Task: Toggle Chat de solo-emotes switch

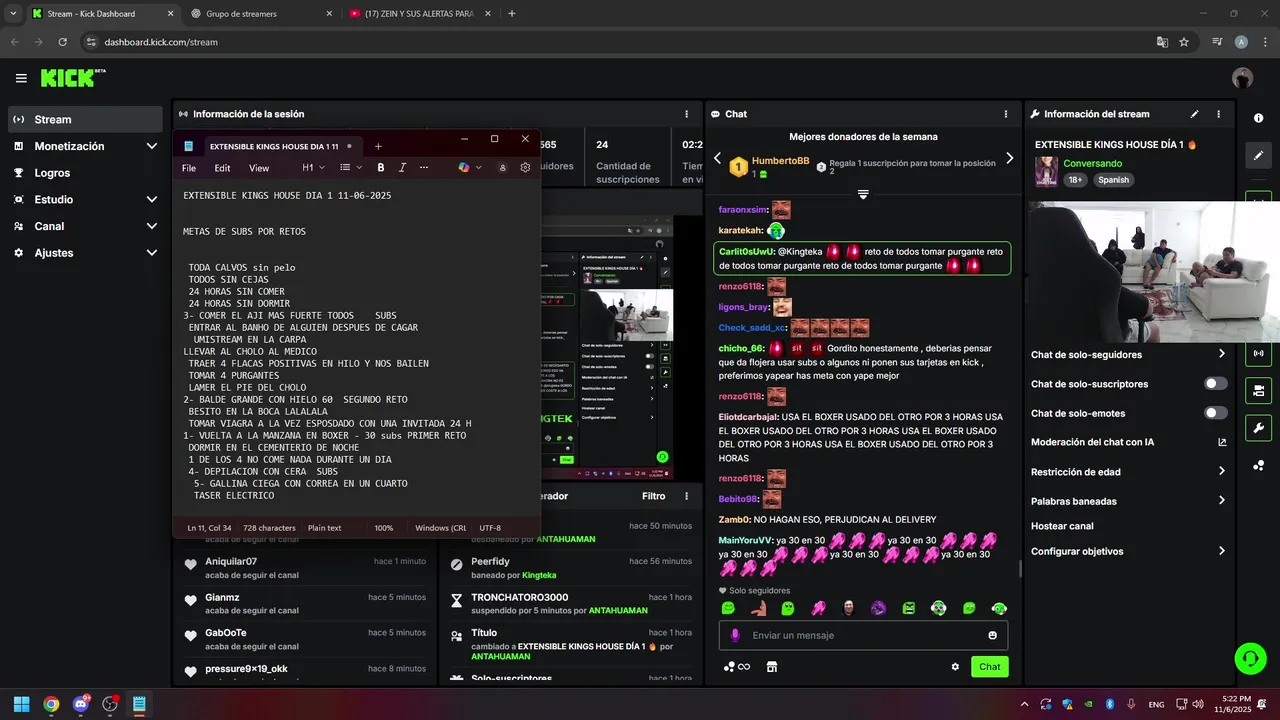Action: pos(1215,413)
